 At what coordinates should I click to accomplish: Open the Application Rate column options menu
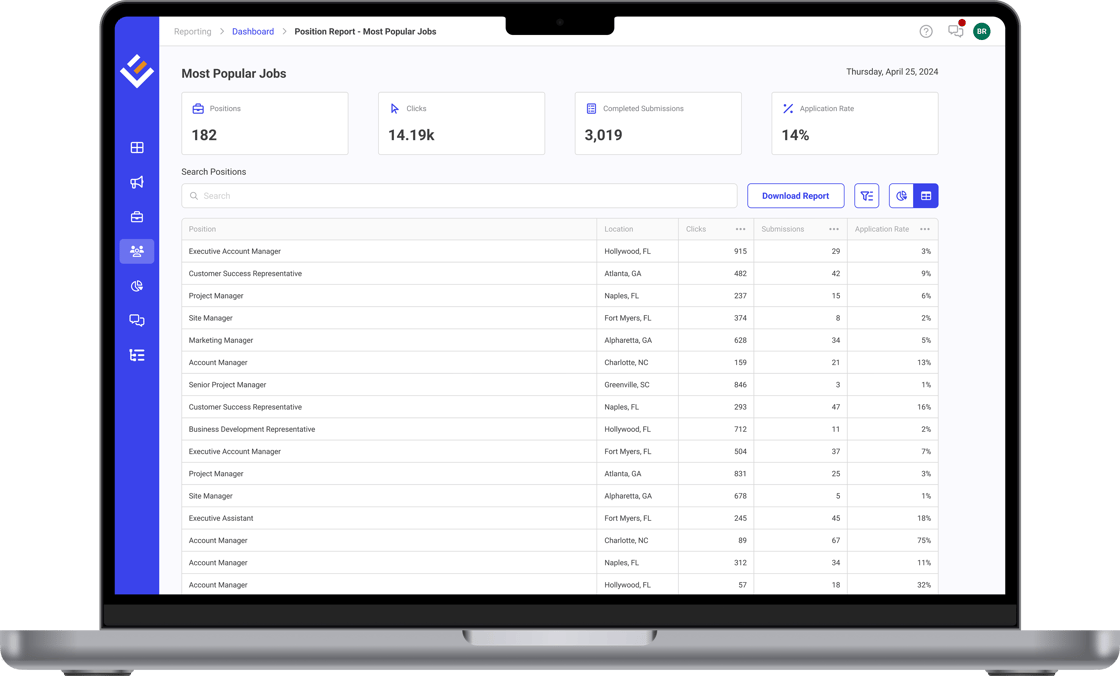click(925, 229)
